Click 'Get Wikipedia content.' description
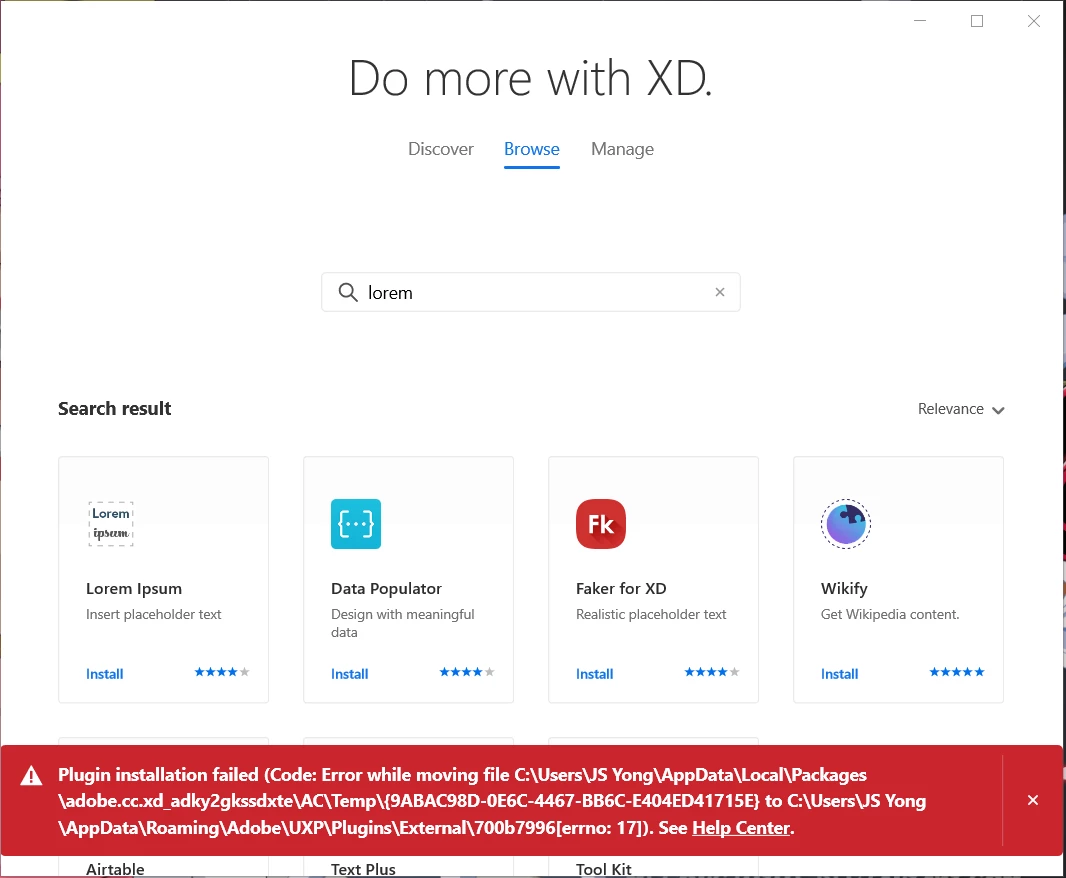 (x=890, y=614)
